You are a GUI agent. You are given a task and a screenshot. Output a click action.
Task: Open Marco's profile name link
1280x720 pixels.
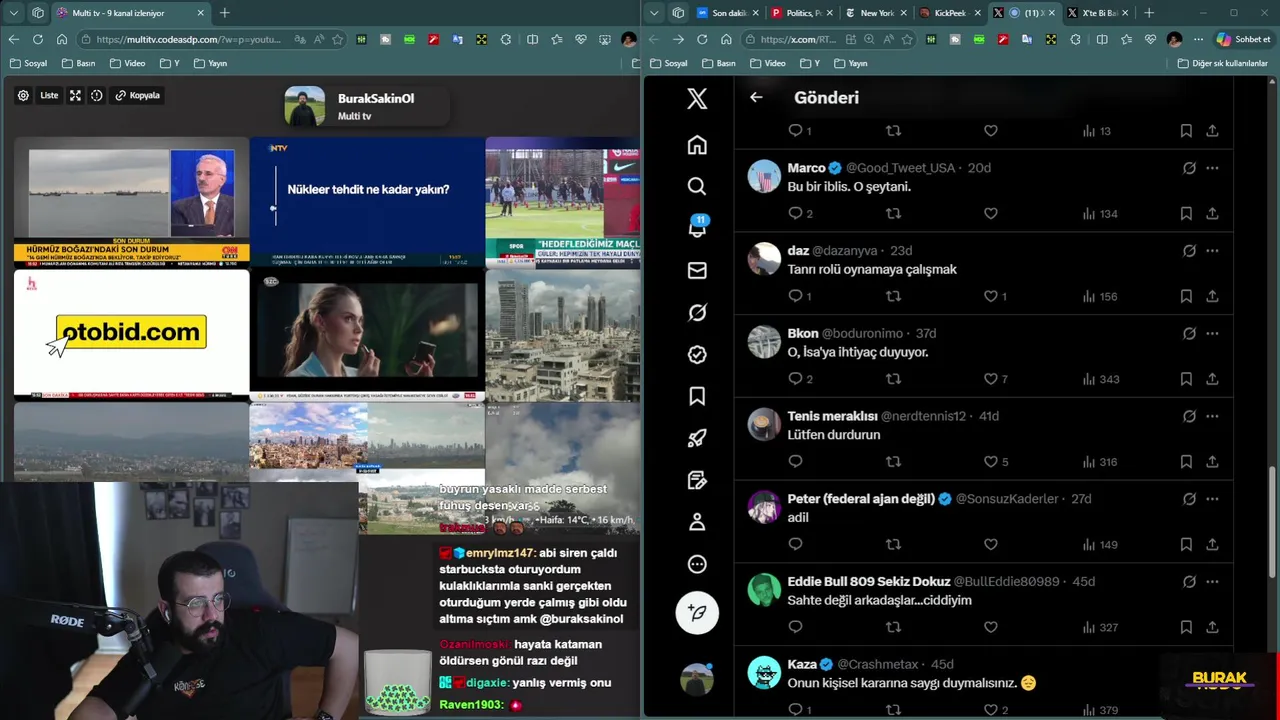pos(806,168)
